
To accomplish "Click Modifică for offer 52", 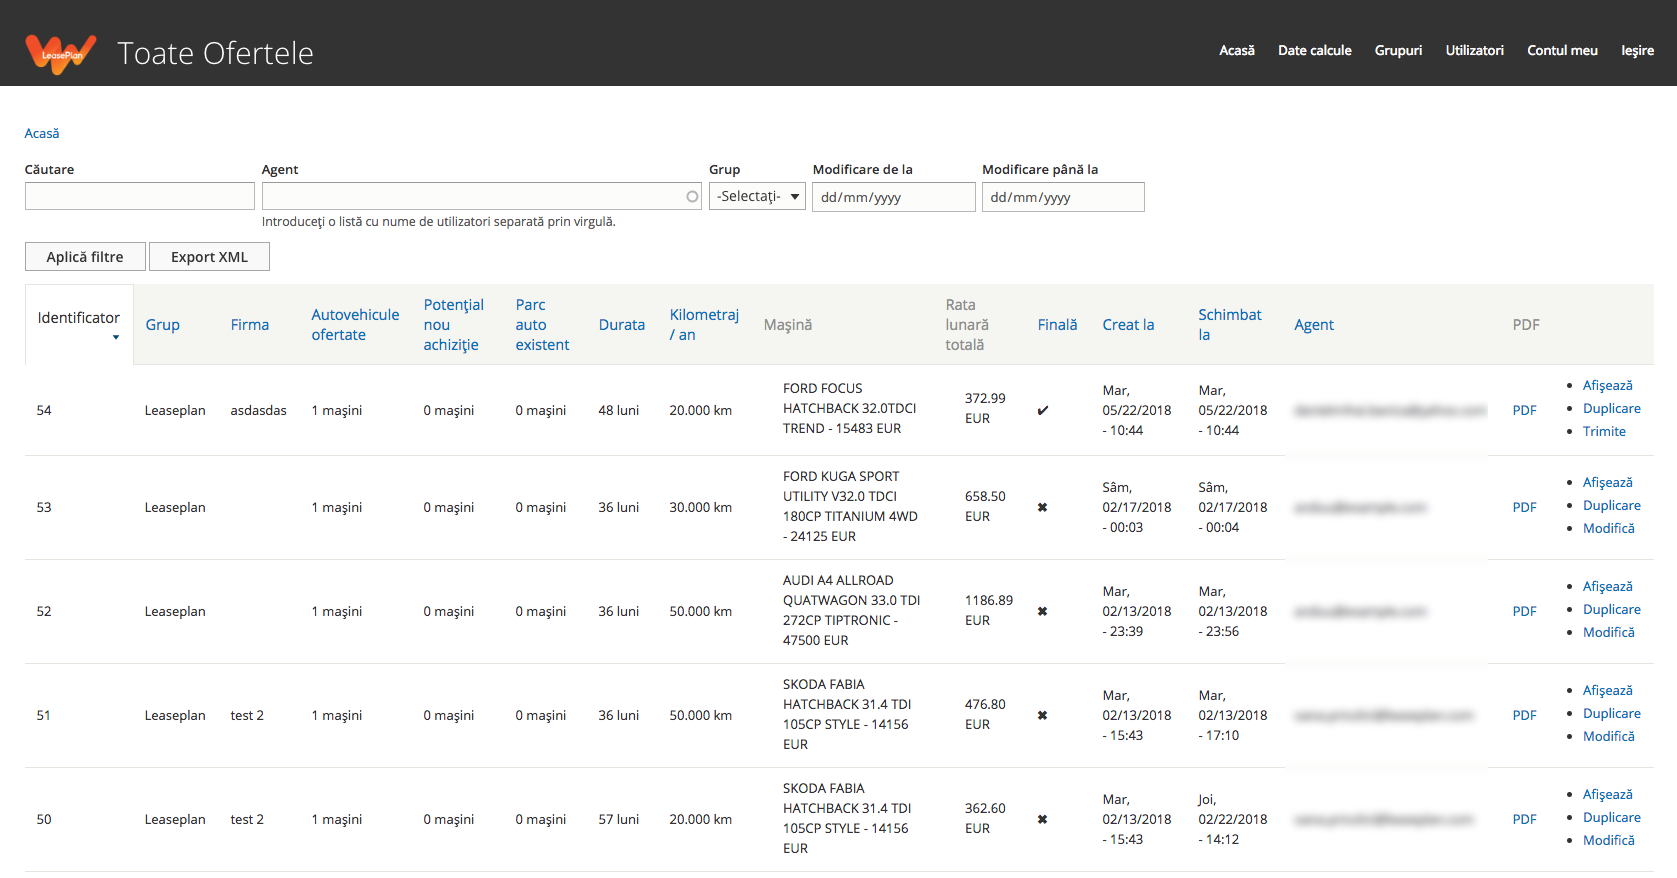I will tap(1608, 632).
